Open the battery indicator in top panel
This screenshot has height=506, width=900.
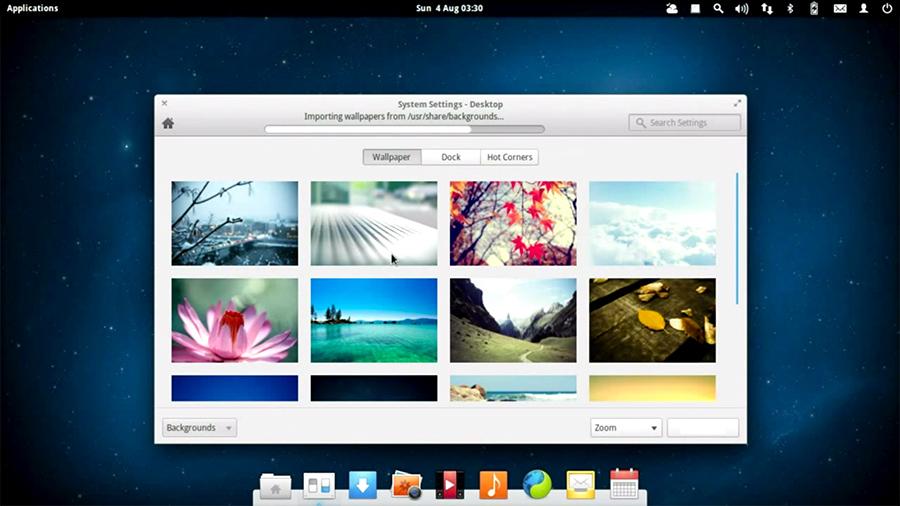(813, 8)
